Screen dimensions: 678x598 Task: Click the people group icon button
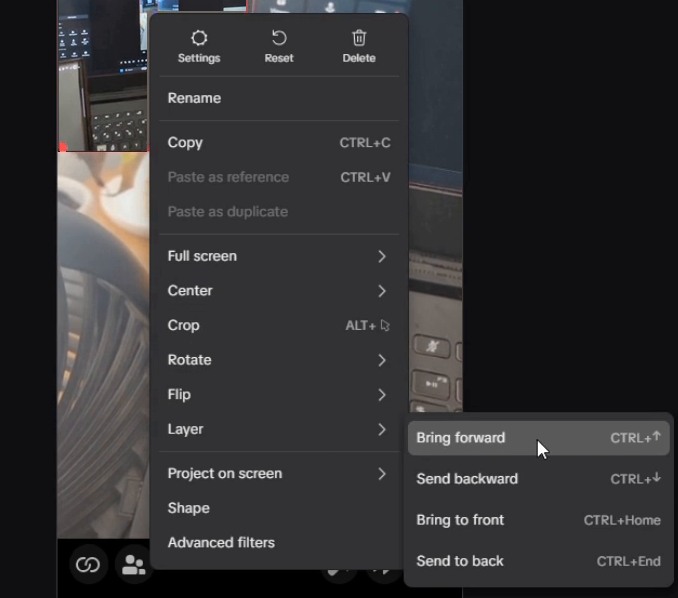point(134,564)
